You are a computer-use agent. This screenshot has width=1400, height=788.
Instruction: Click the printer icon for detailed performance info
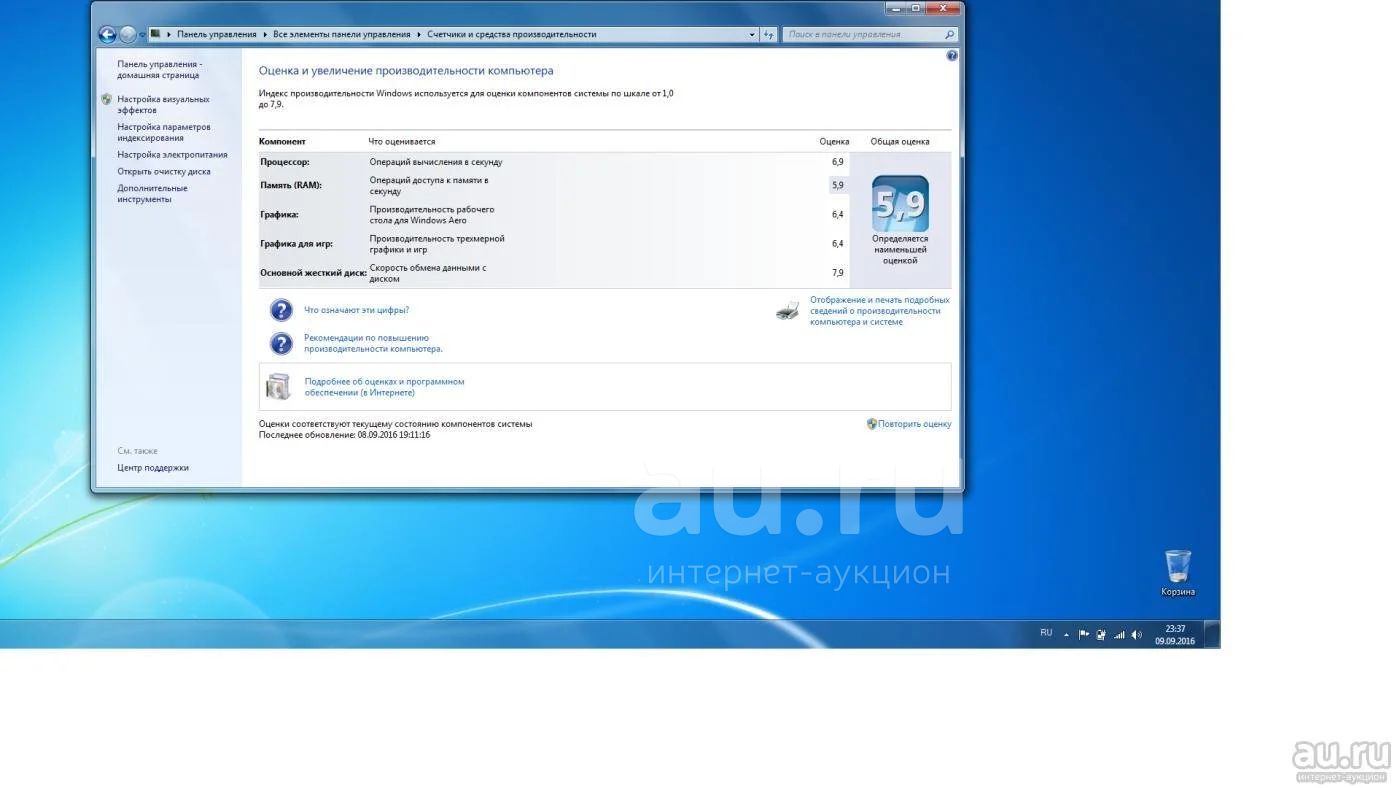[x=788, y=311]
